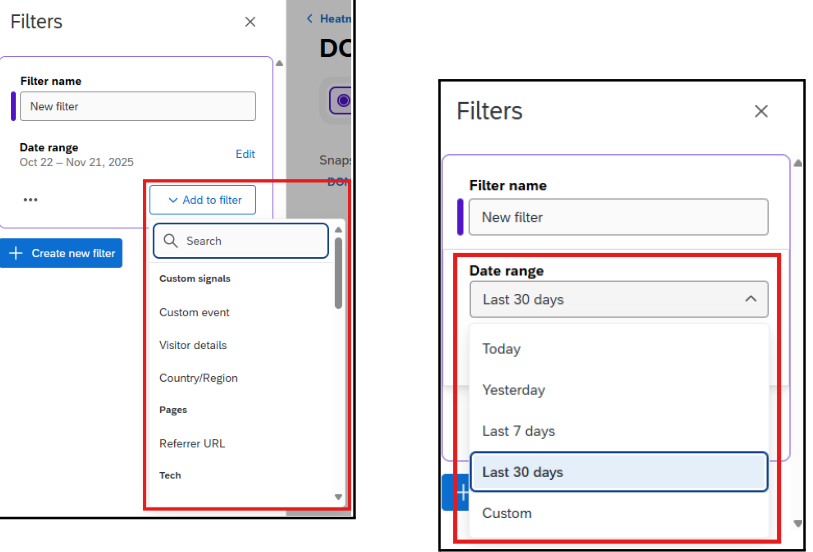
Task: Click the scroll down arrow in signals list
Action: pyautogui.click(x=338, y=497)
